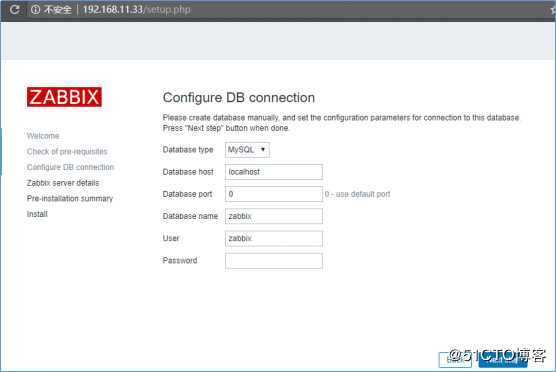Click the 'Database type' label
This screenshot has width=556, height=372.
188,150
